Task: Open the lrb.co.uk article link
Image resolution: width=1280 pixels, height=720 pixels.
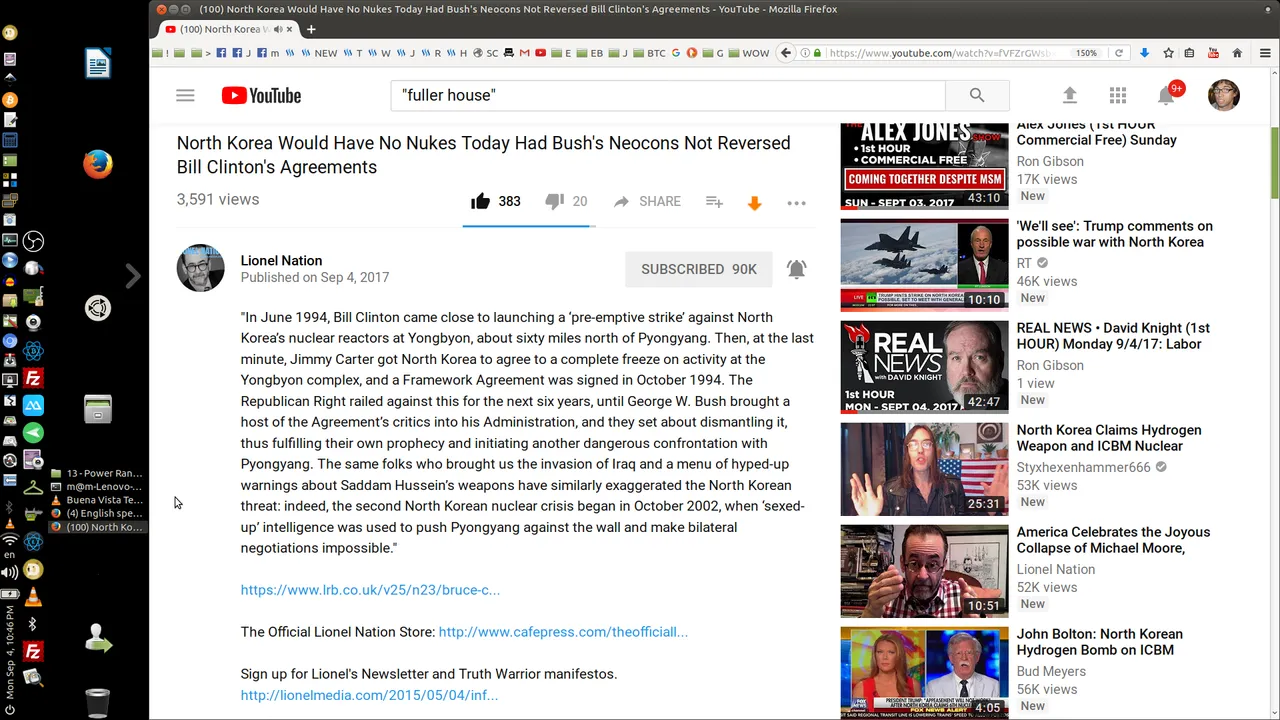Action: [370, 590]
